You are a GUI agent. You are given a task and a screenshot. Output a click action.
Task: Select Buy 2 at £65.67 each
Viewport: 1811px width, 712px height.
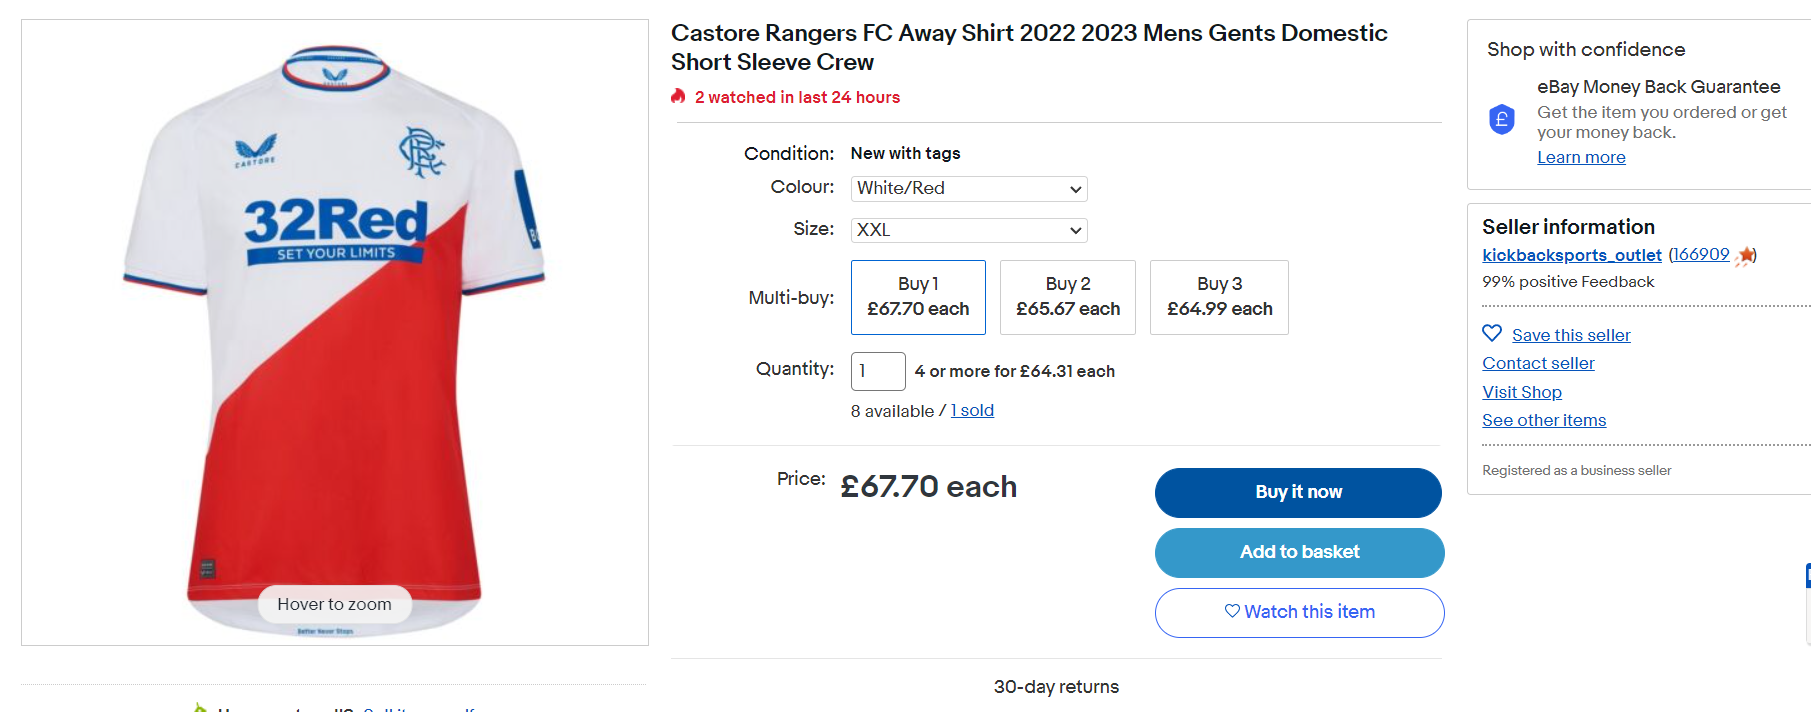point(1068,297)
